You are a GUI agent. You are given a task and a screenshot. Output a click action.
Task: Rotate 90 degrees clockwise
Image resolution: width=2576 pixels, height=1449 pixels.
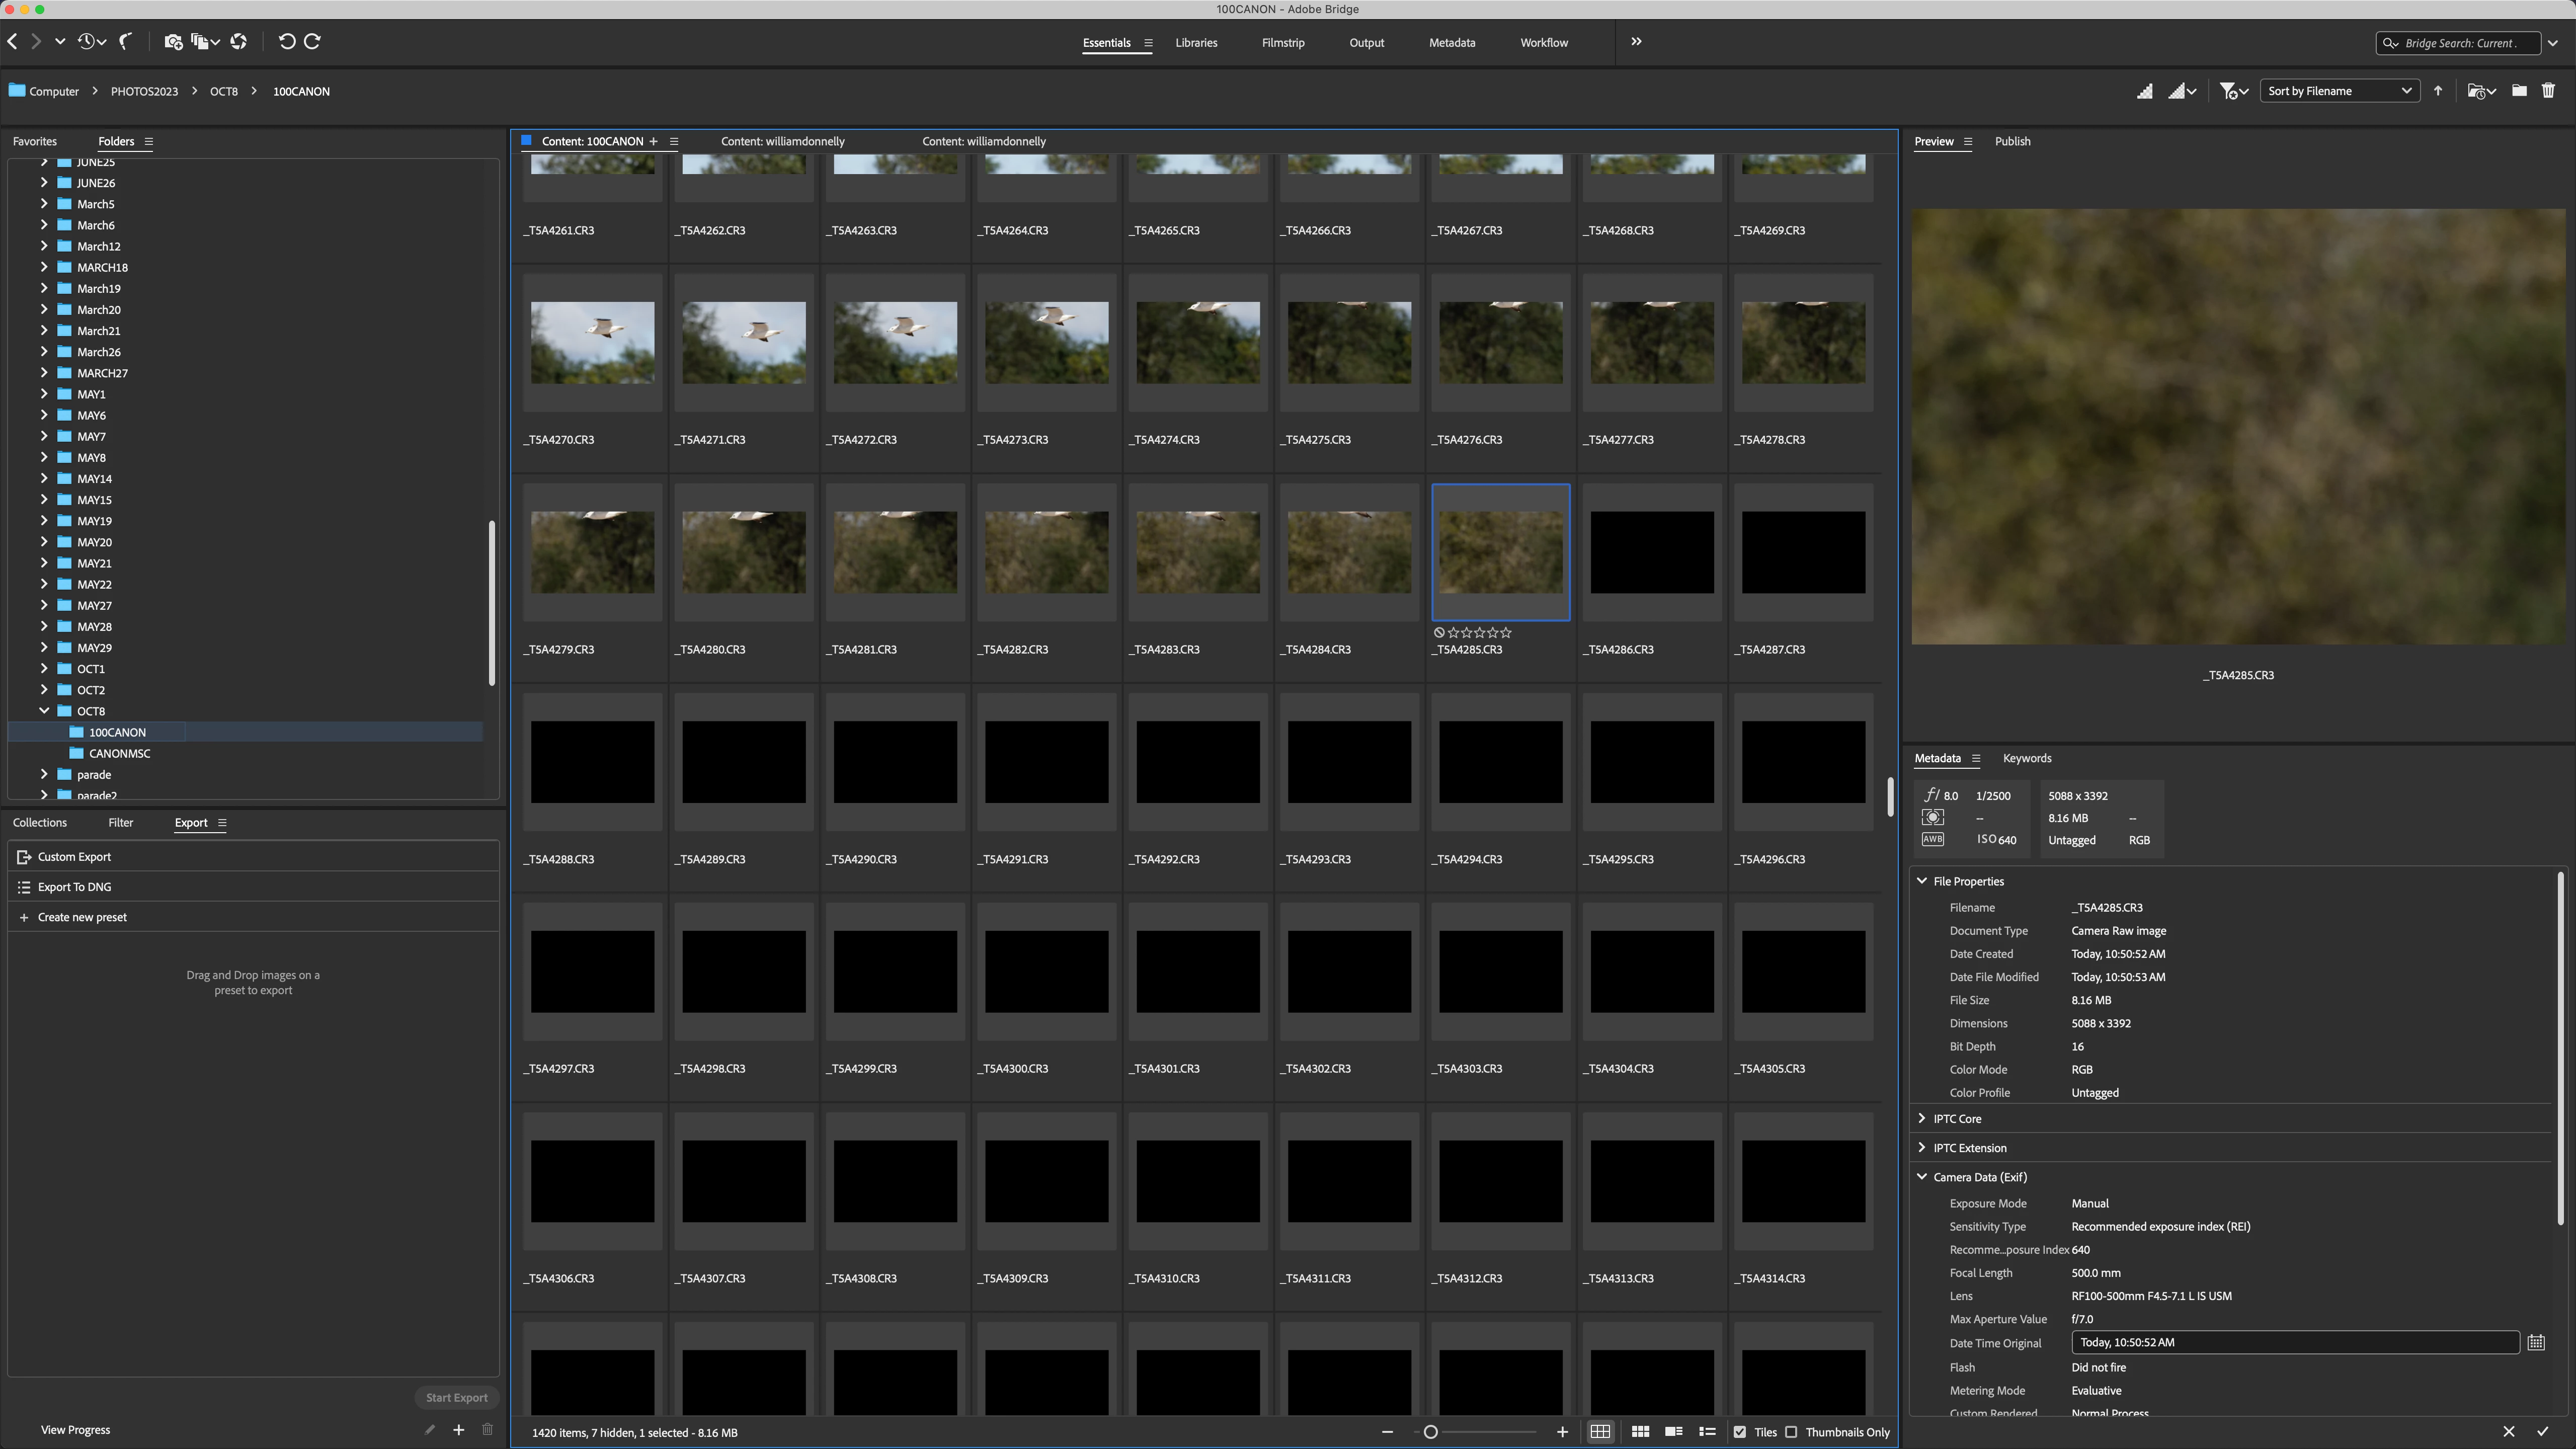[312, 41]
